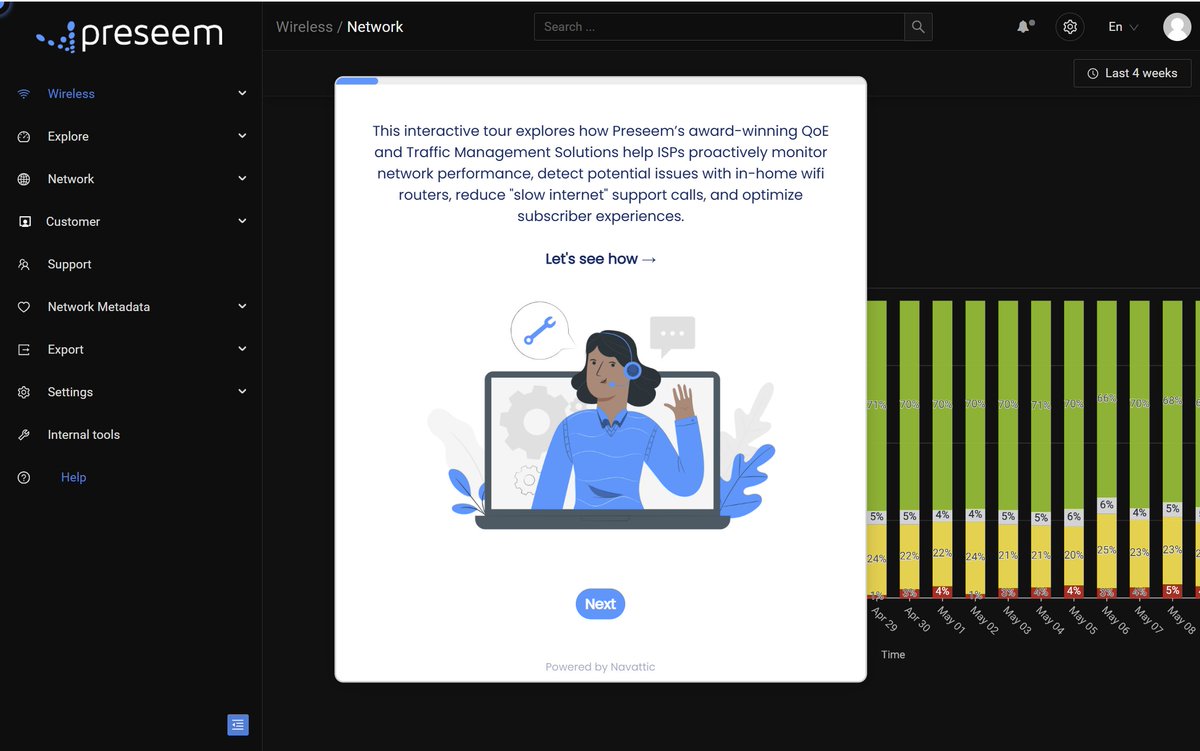
Task: Open the Powered by Navattic link
Action: click(600, 667)
